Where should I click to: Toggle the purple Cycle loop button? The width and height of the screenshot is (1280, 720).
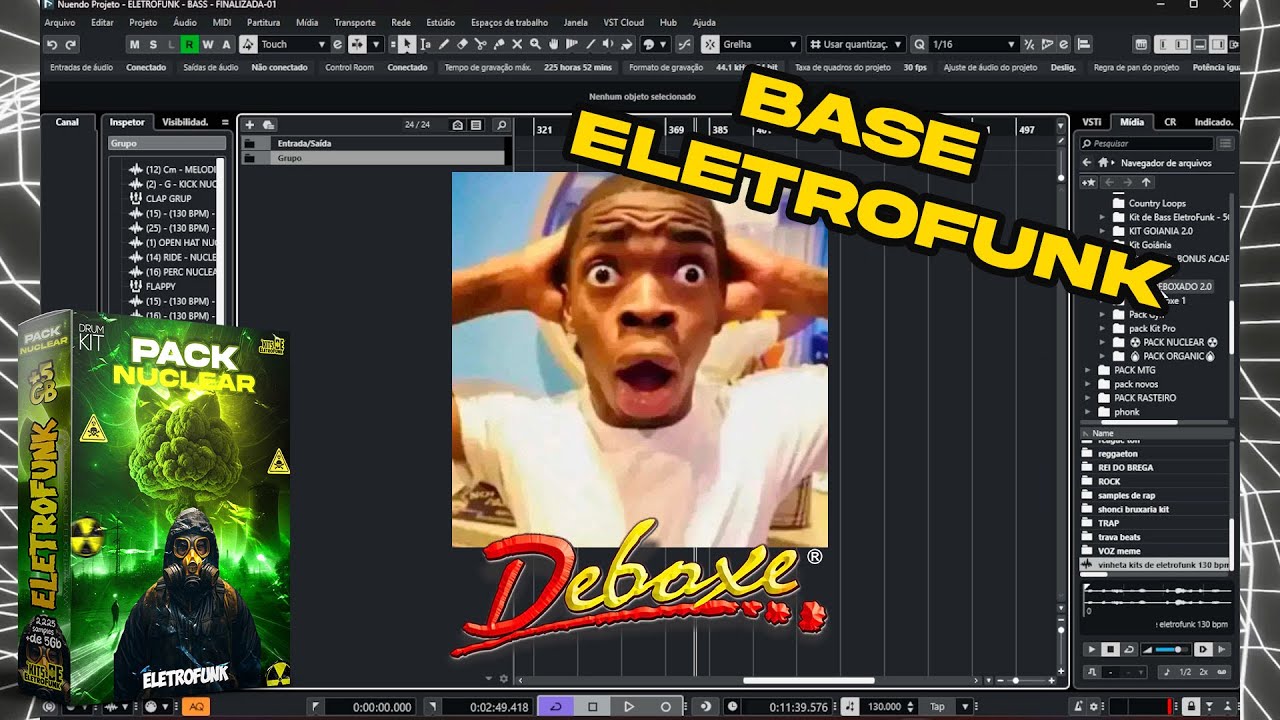click(x=556, y=707)
